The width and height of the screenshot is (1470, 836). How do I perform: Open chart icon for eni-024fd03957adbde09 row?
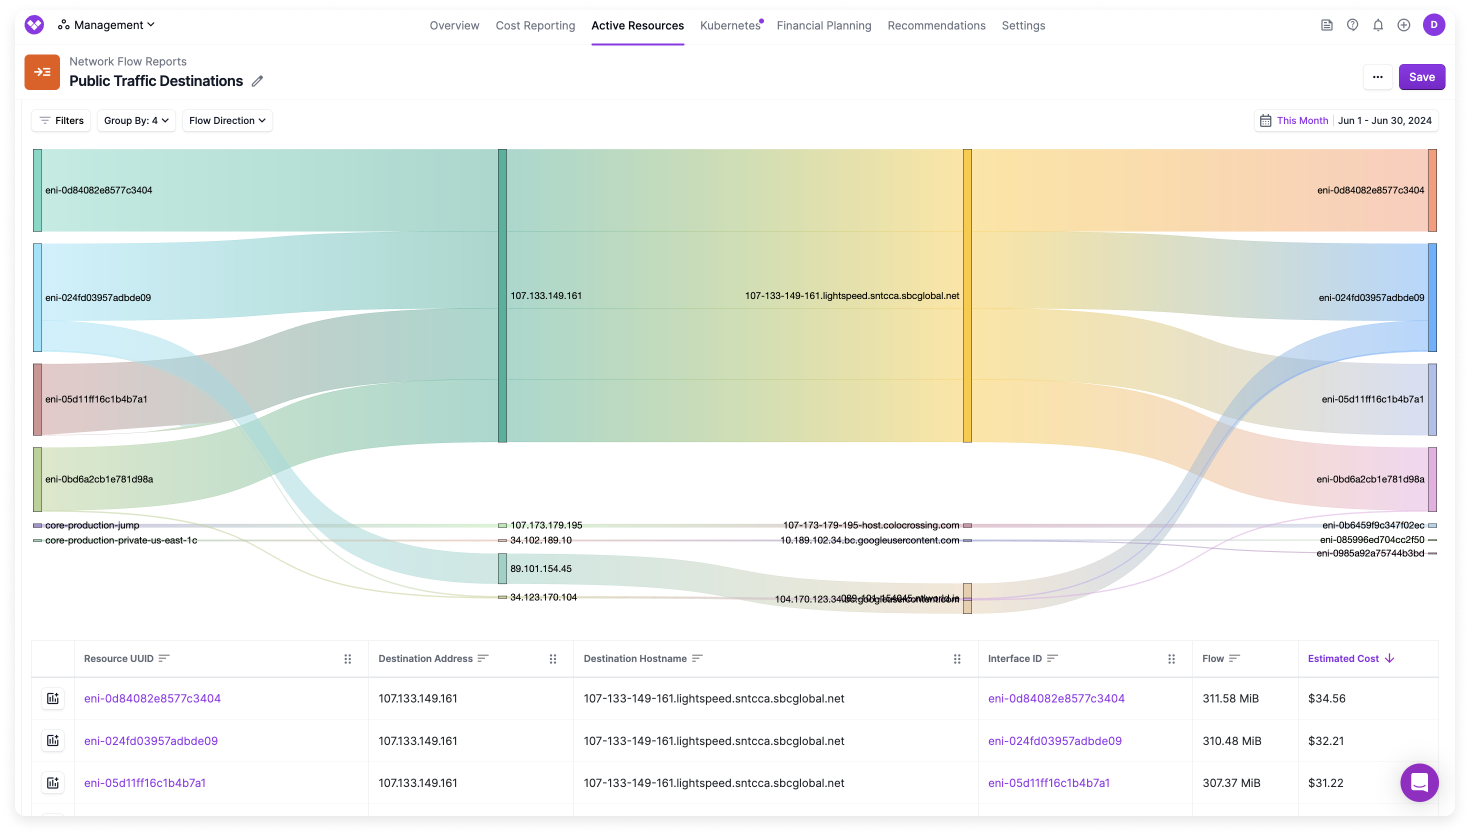pos(53,741)
